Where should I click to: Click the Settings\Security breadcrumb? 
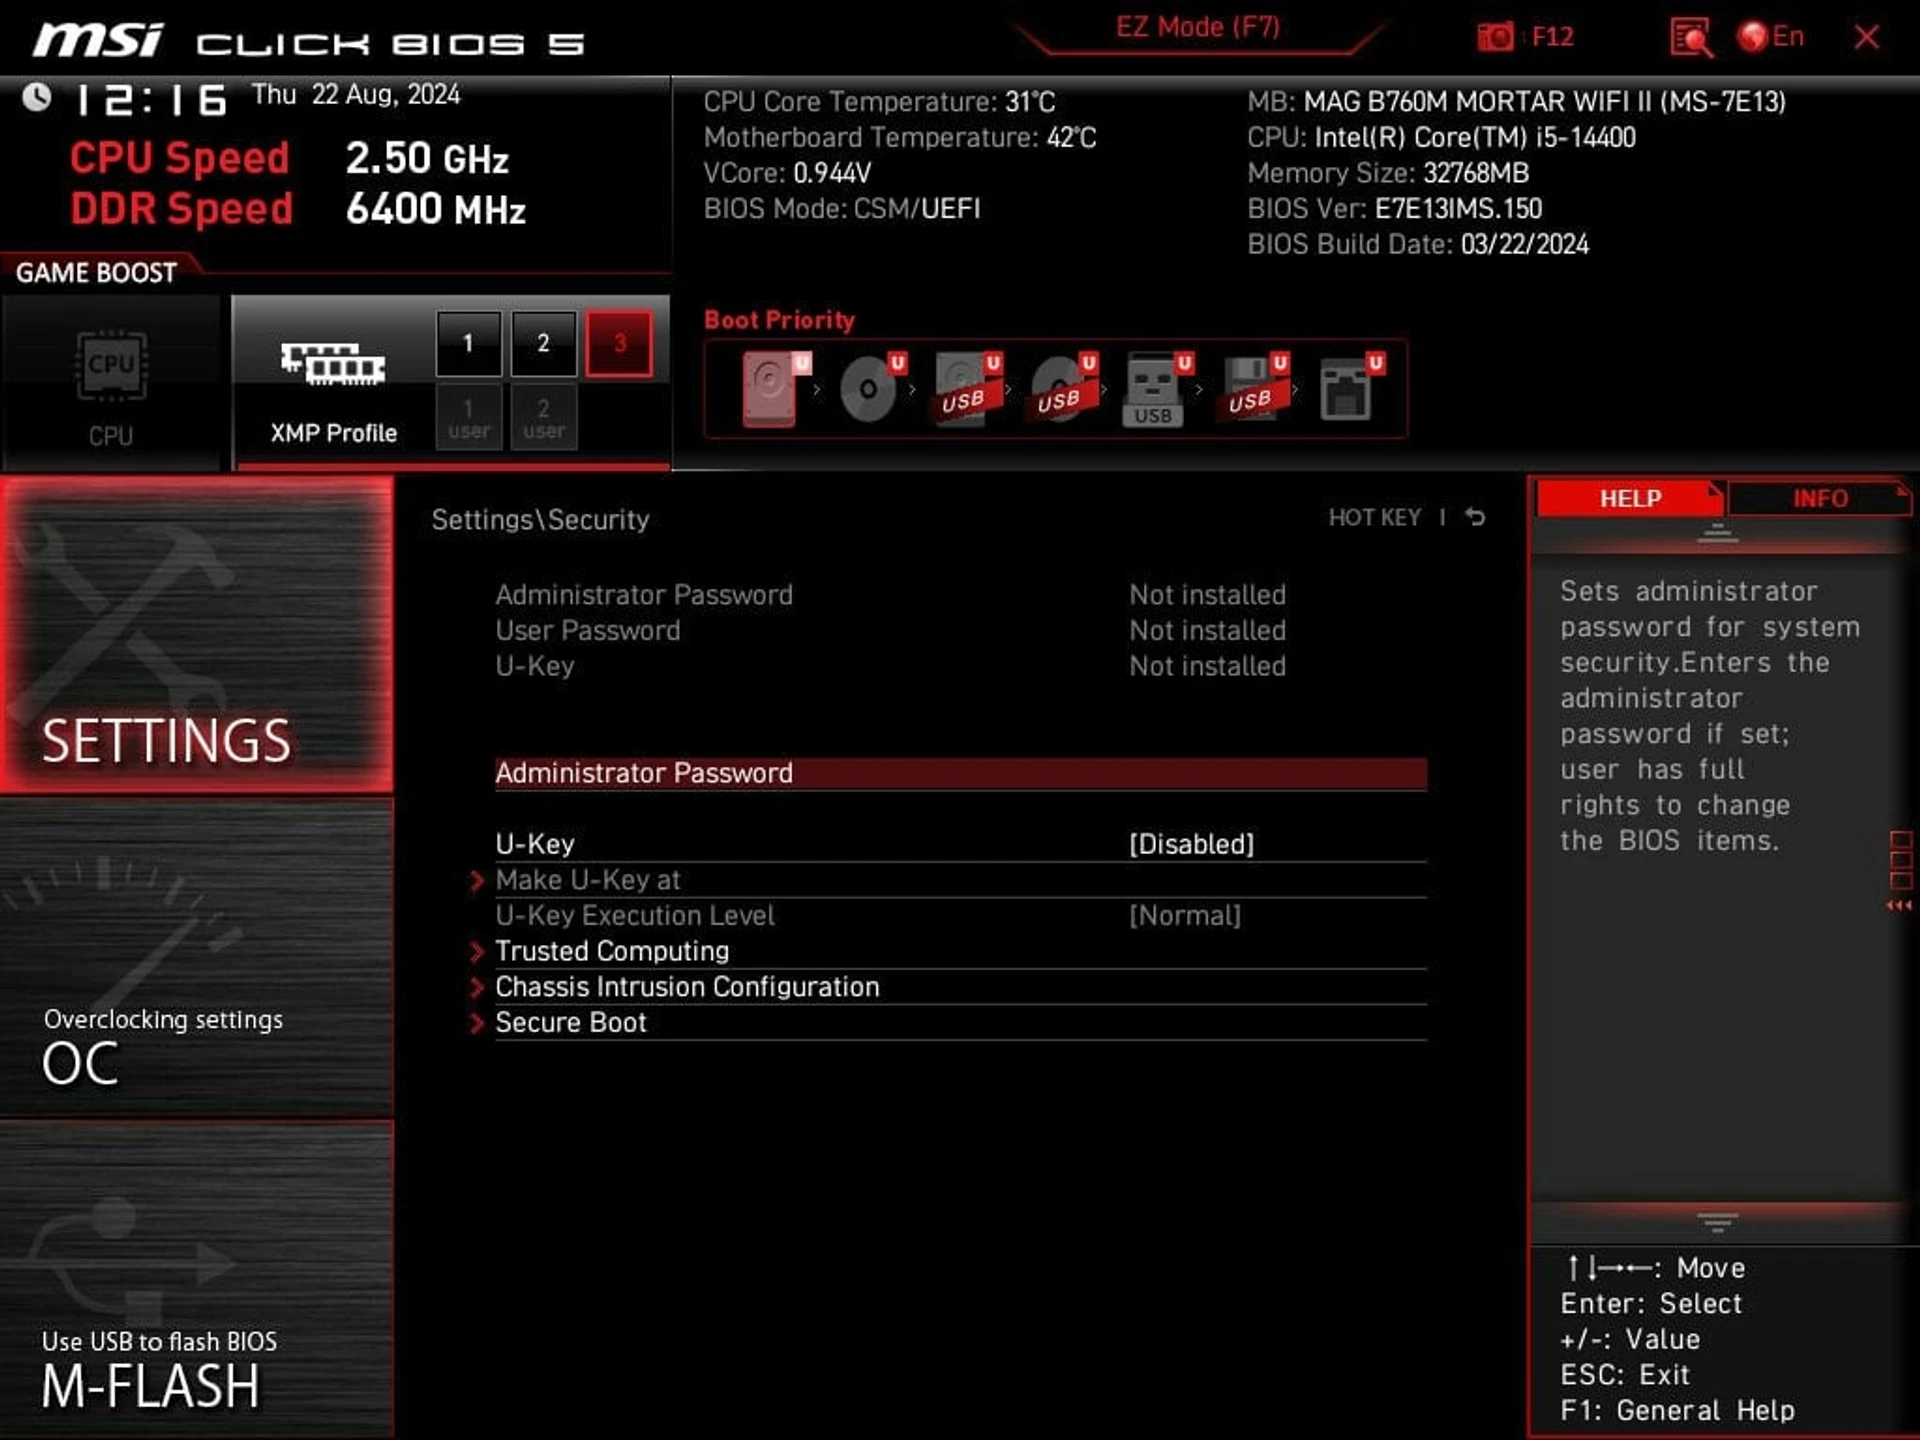540,519
